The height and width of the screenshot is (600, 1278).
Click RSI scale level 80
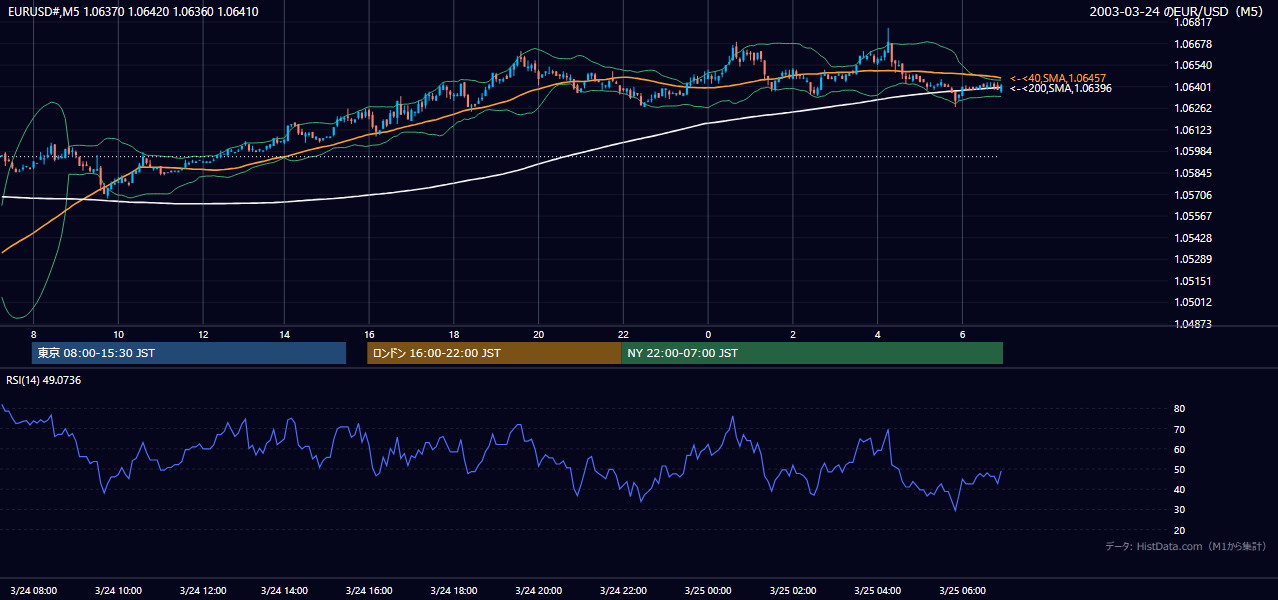(1179, 409)
